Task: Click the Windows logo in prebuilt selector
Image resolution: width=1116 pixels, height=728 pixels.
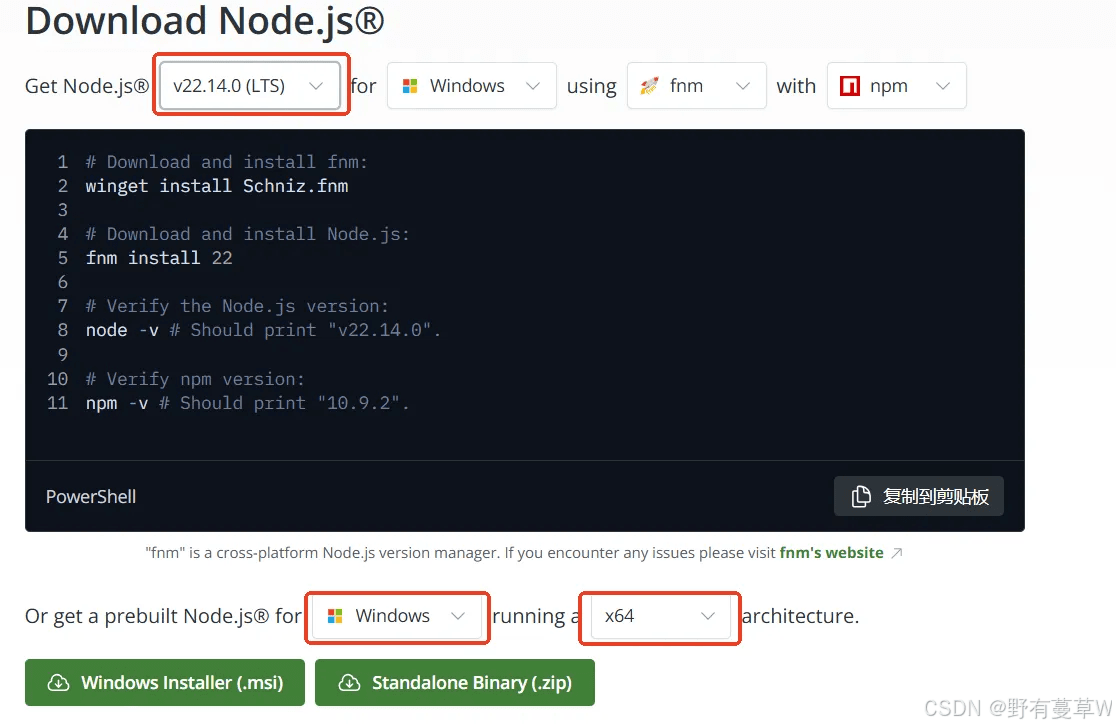Action: click(335, 616)
